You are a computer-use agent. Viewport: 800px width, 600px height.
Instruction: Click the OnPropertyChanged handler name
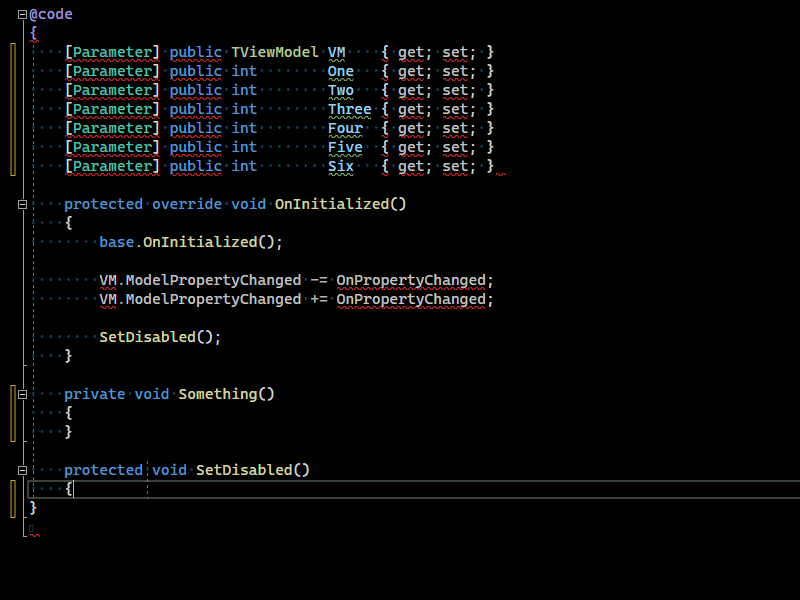click(x=412, y=280)
